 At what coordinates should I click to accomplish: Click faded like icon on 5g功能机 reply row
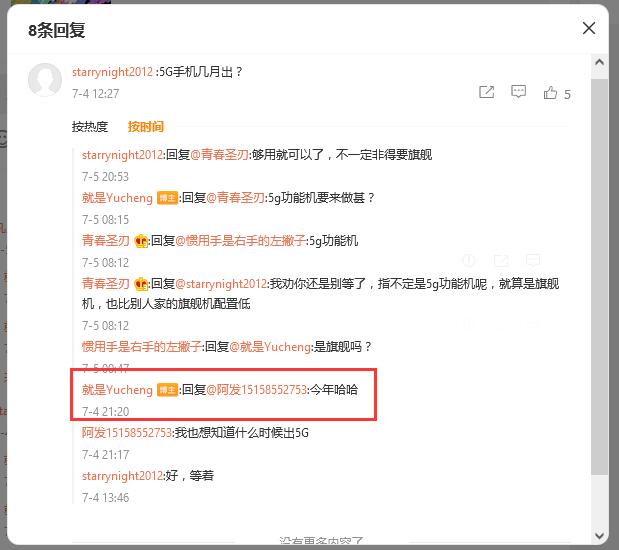click(469, 261)
